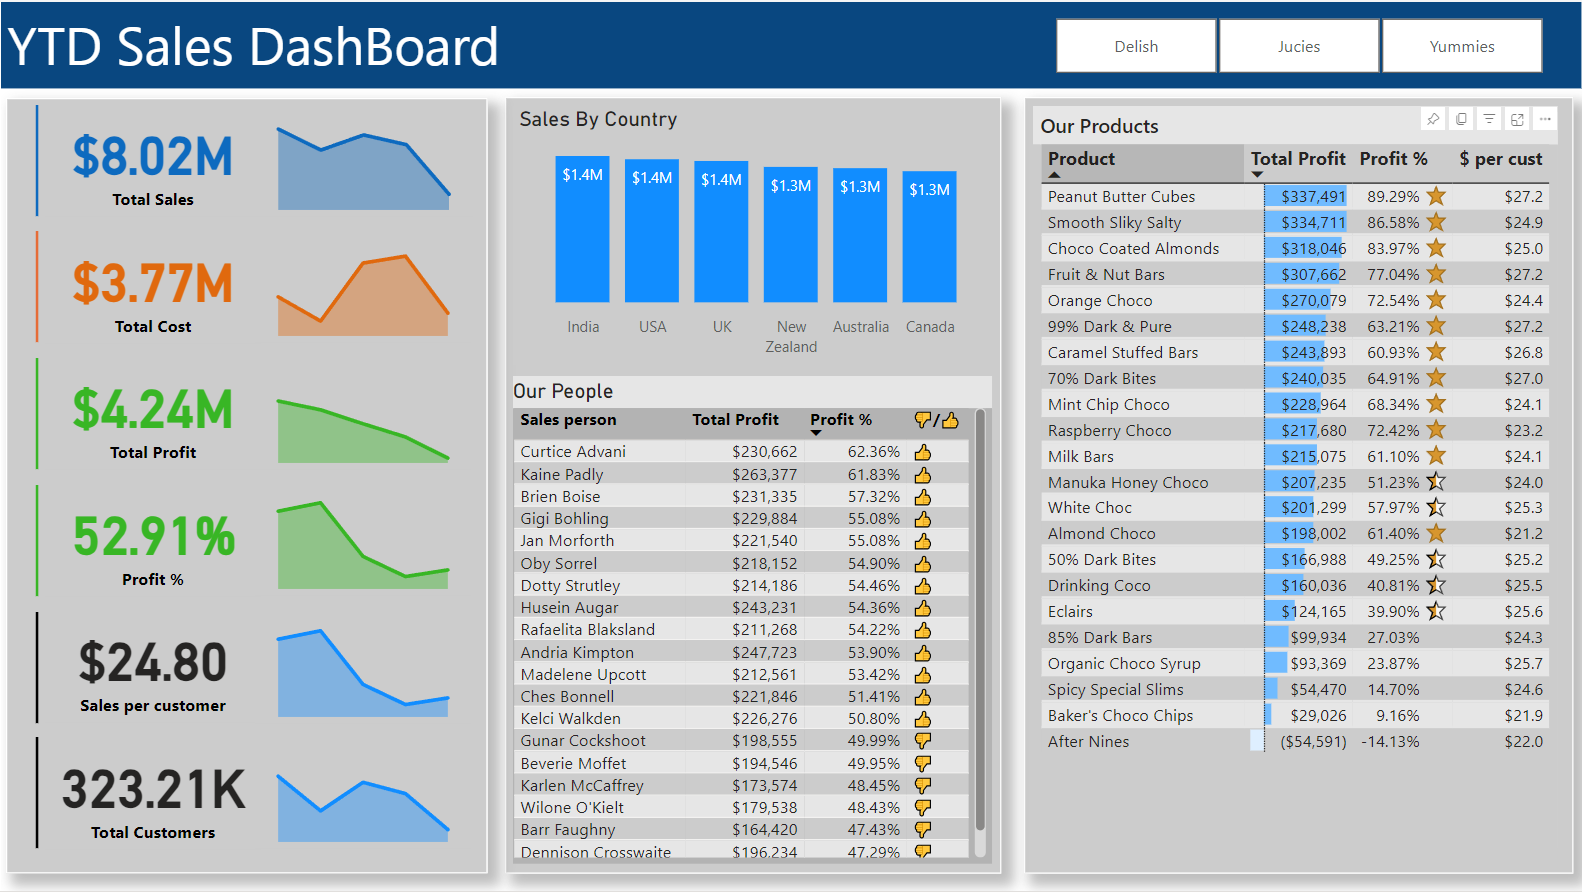Pin the Our Products visual
1582x892 pixels.
click(1433, 119)
